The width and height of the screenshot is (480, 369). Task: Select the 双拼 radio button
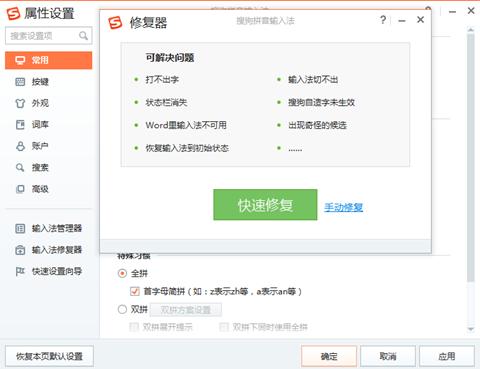click(x=122, y=309)
